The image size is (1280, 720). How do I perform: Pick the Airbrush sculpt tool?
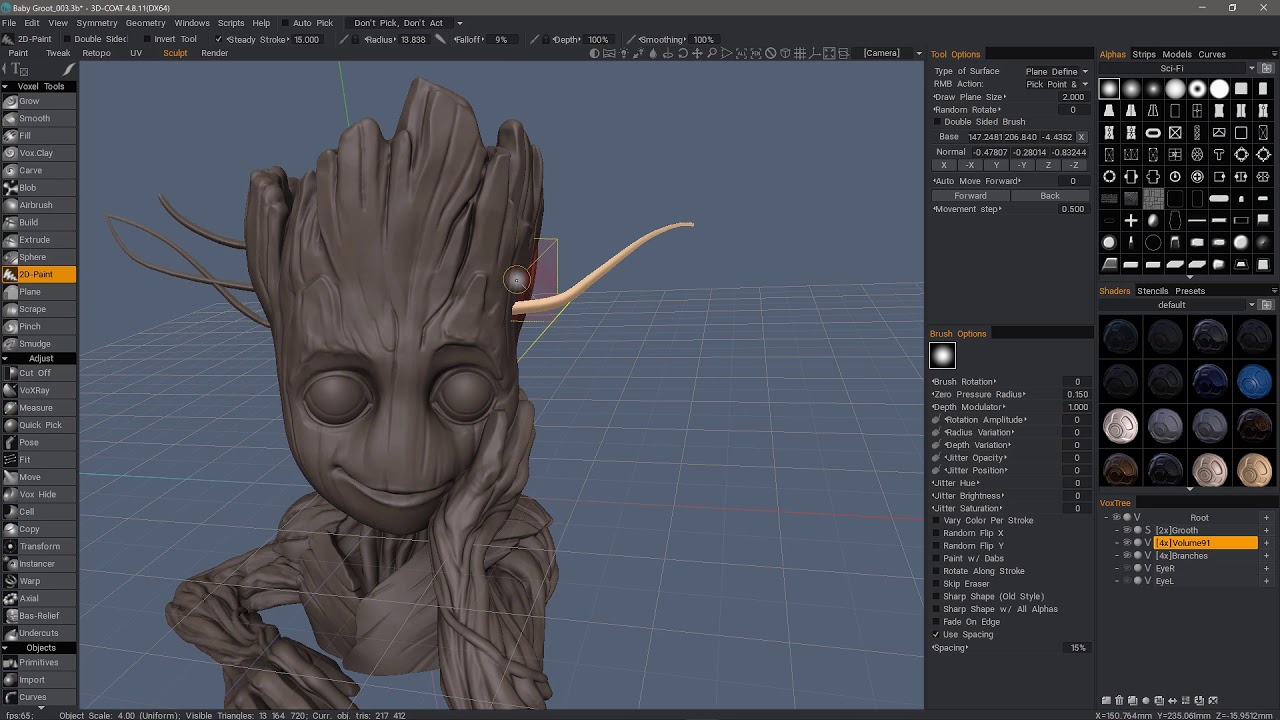(36, 205)
